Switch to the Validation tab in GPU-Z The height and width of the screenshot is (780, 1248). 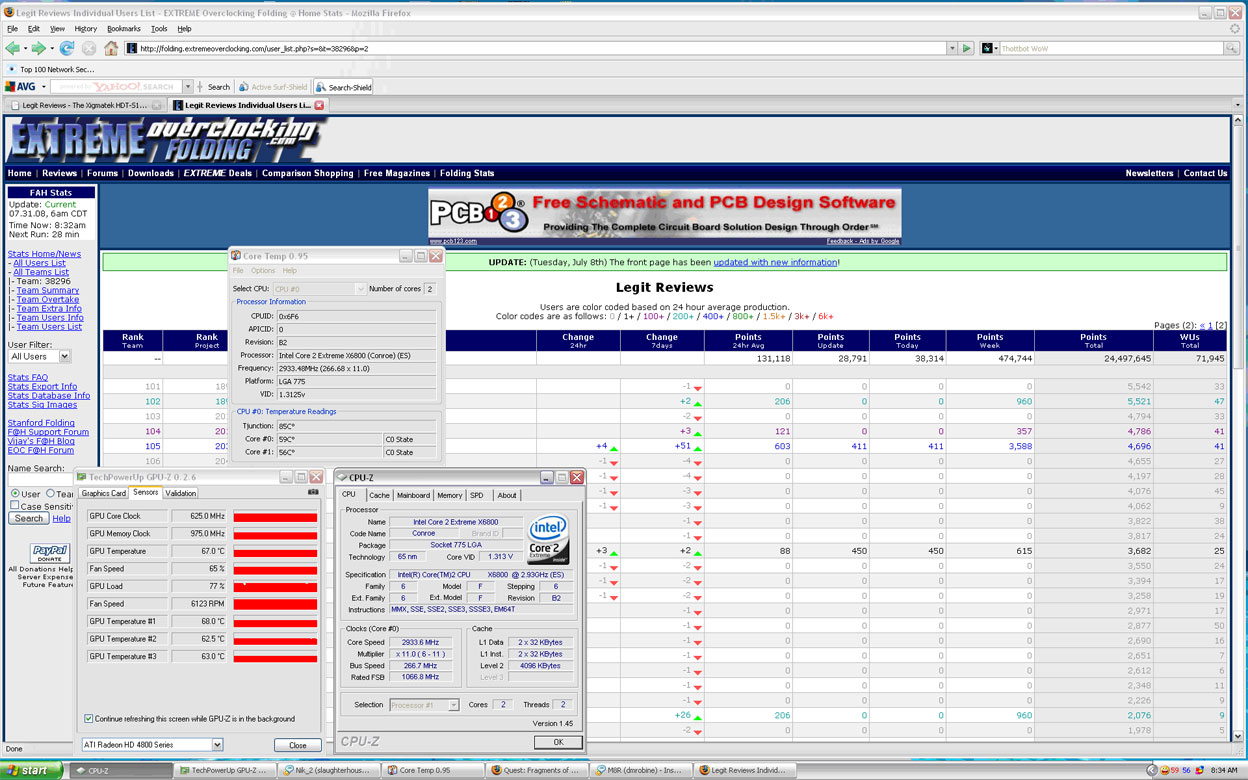[181, 493]
